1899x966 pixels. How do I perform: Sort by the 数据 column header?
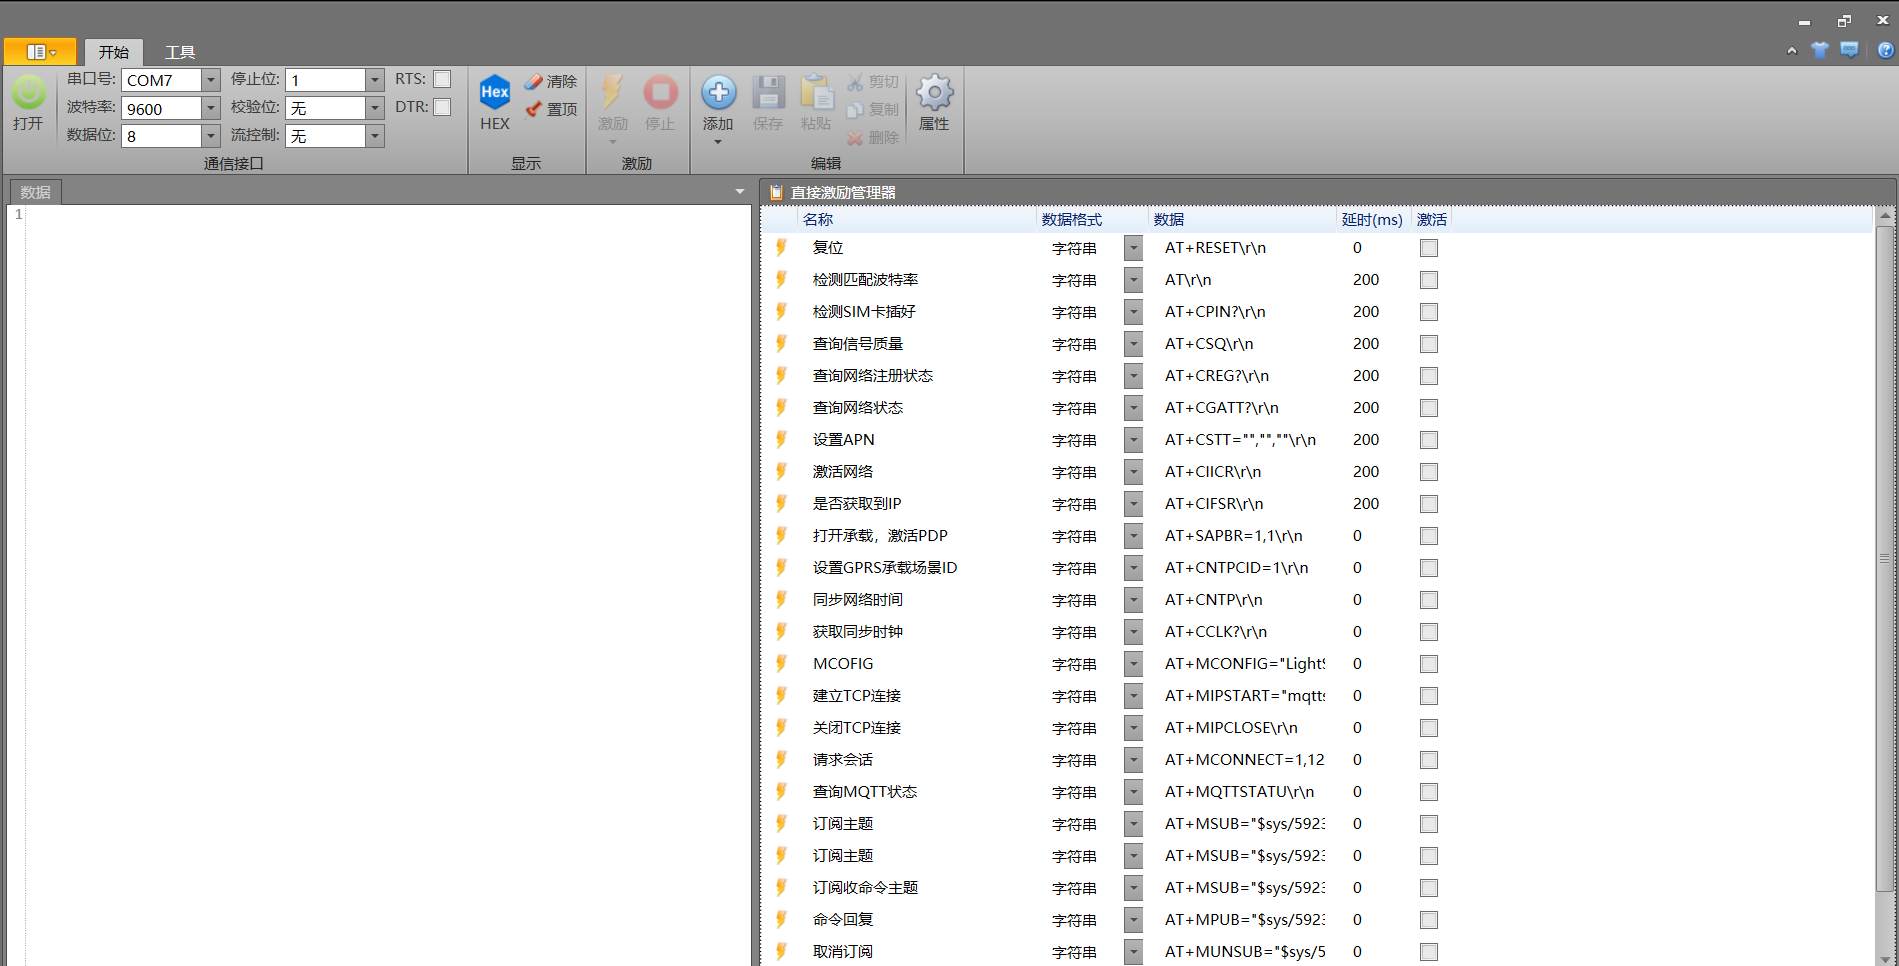point(1243,220)
